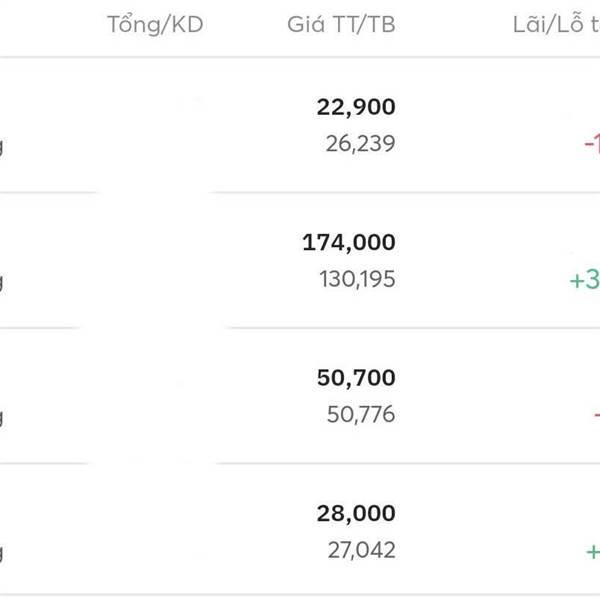Click the truncated left text in 130,195 row
The width and height of the screenshot is (600, 600).
click(2, 282)
